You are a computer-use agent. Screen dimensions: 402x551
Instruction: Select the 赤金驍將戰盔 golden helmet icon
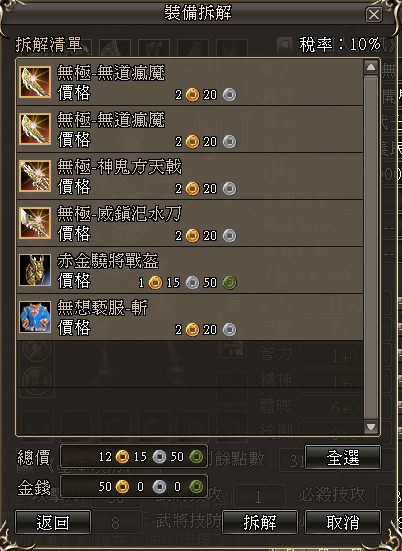coord(35,270)
